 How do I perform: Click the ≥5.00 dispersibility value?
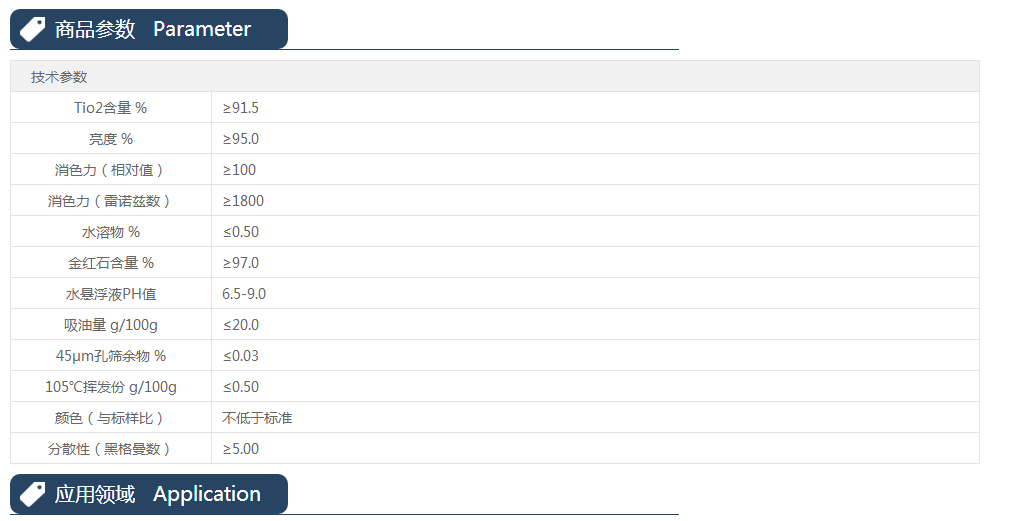coord(241,449)
